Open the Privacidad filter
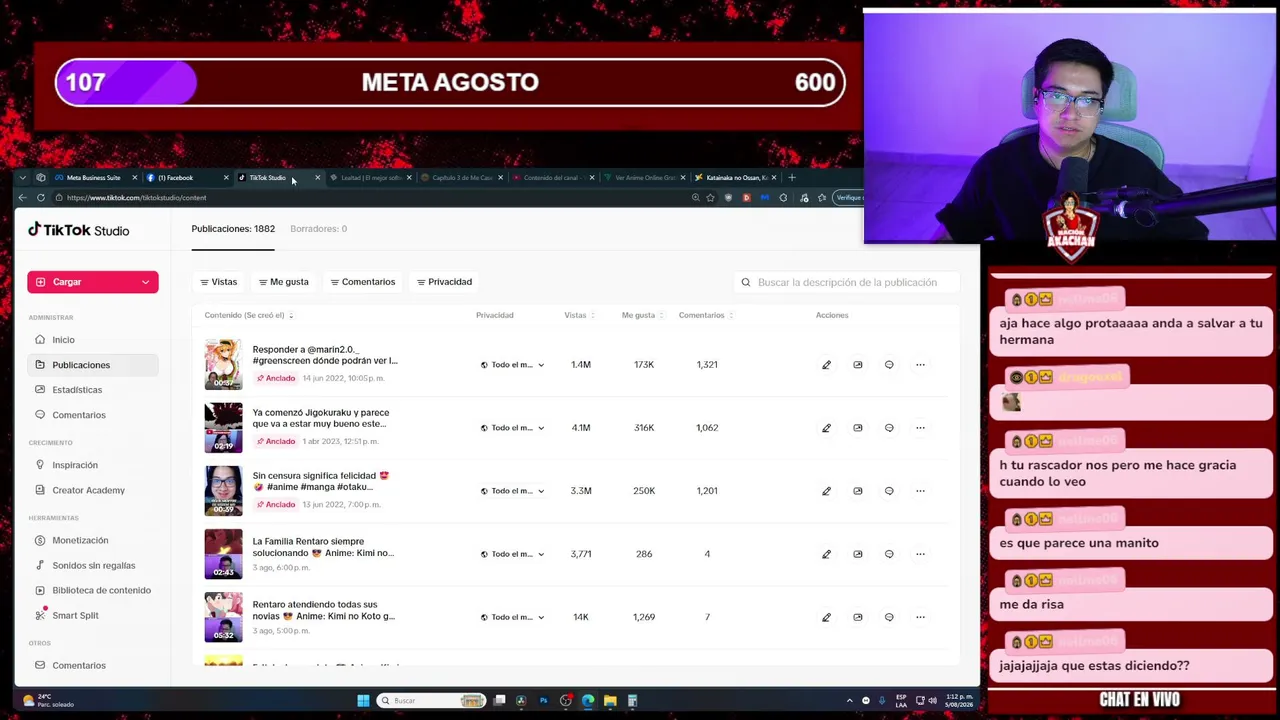1280x720 pixels. tap(444, 282)
